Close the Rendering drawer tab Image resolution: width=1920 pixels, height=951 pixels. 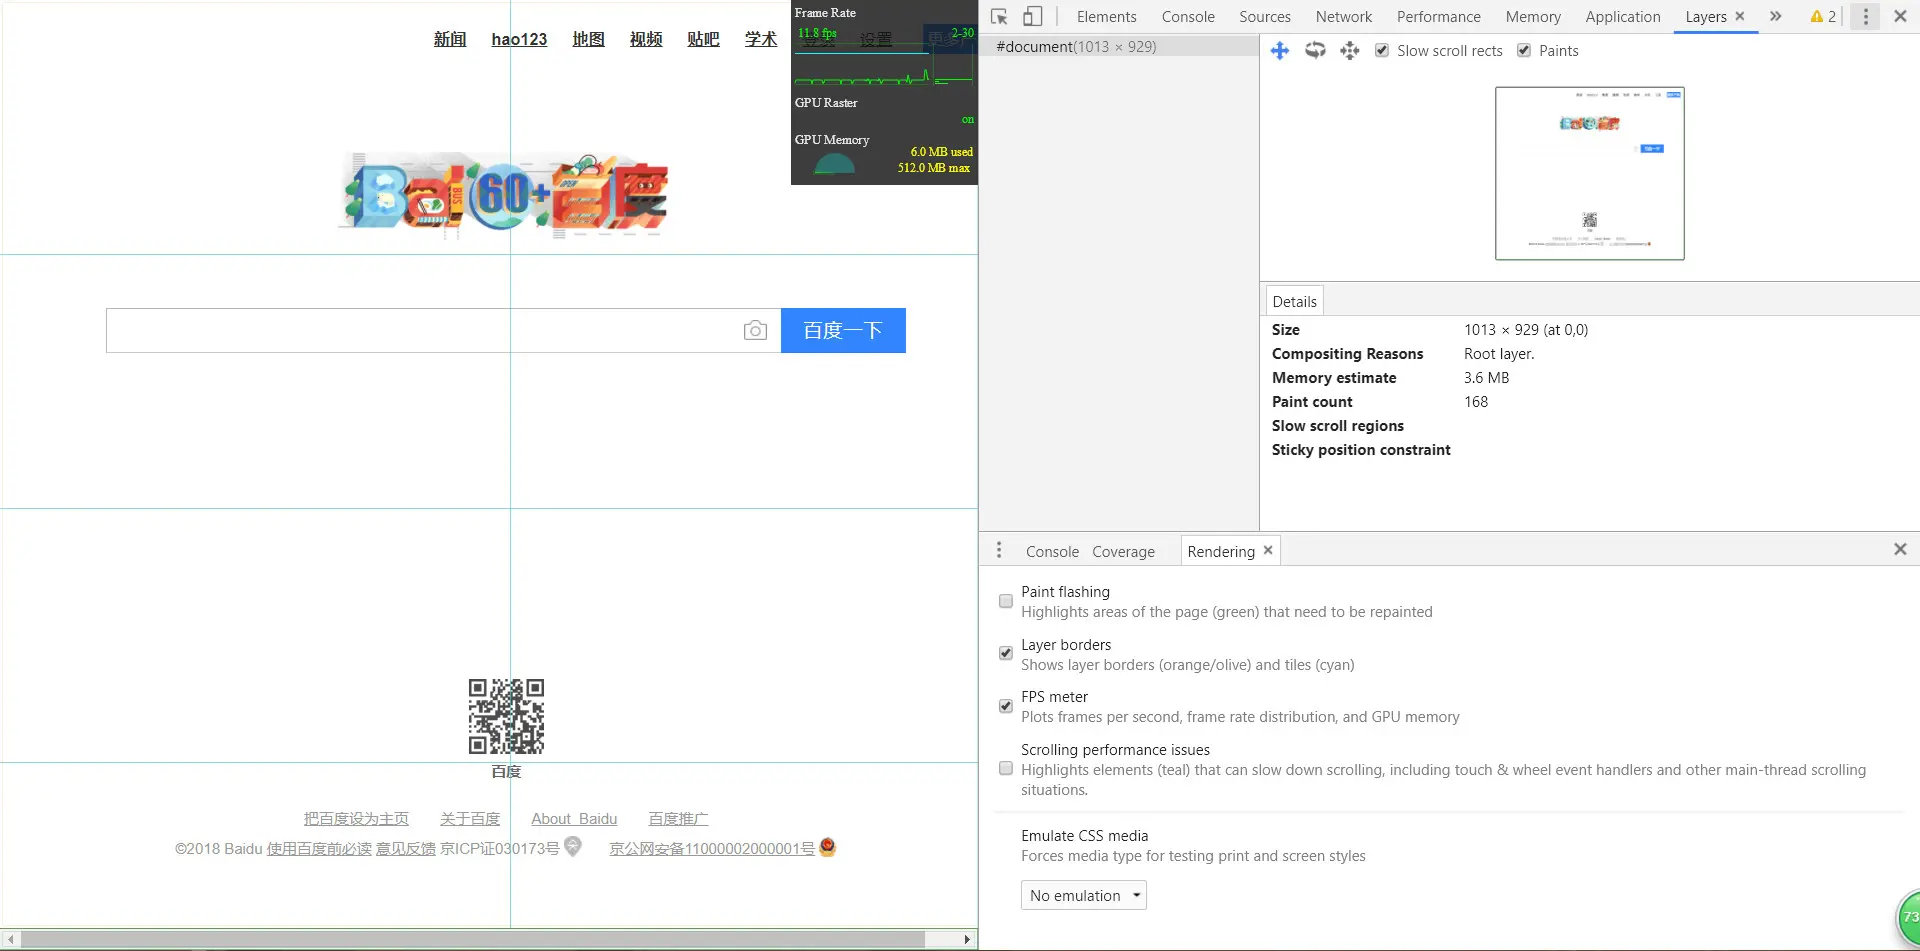coord(1268,551)
